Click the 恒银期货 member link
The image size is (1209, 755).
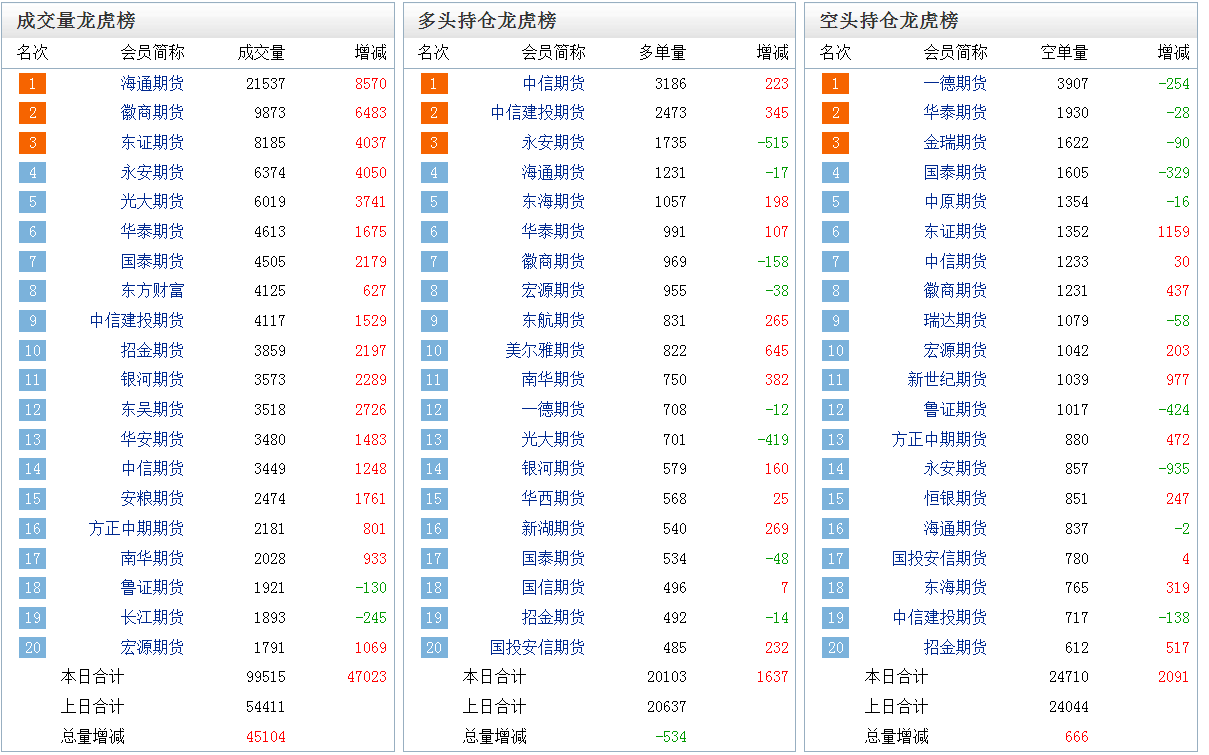[x=954, y=498]
